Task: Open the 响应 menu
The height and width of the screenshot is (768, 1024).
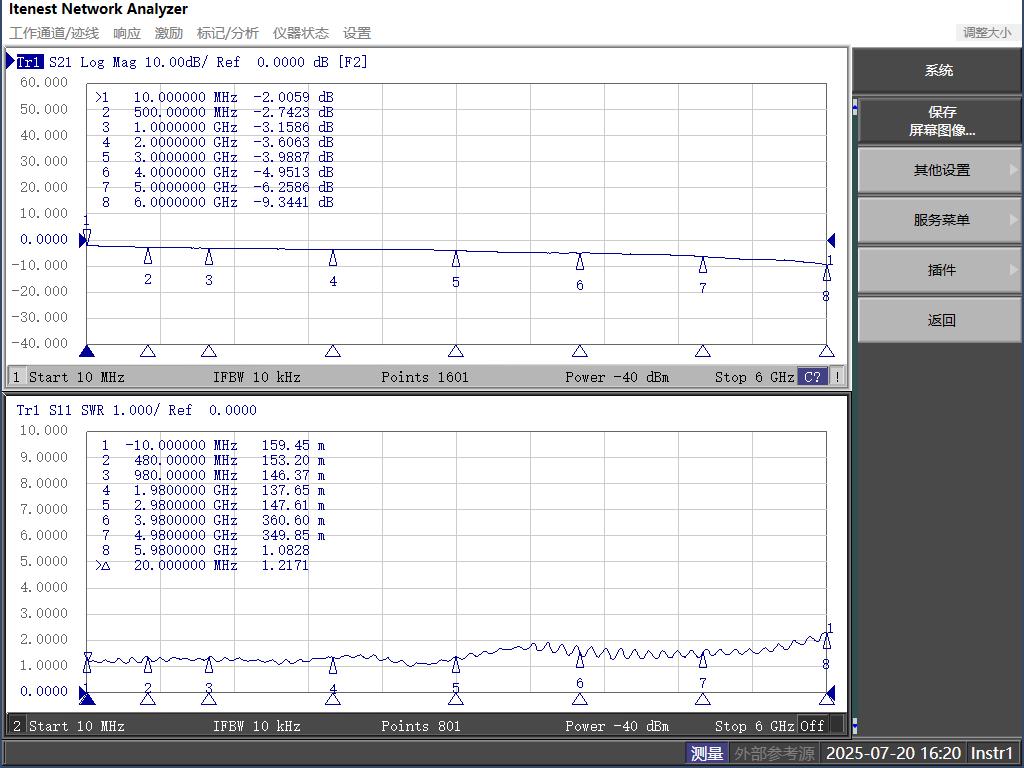Action: click(x=127, y=33)
